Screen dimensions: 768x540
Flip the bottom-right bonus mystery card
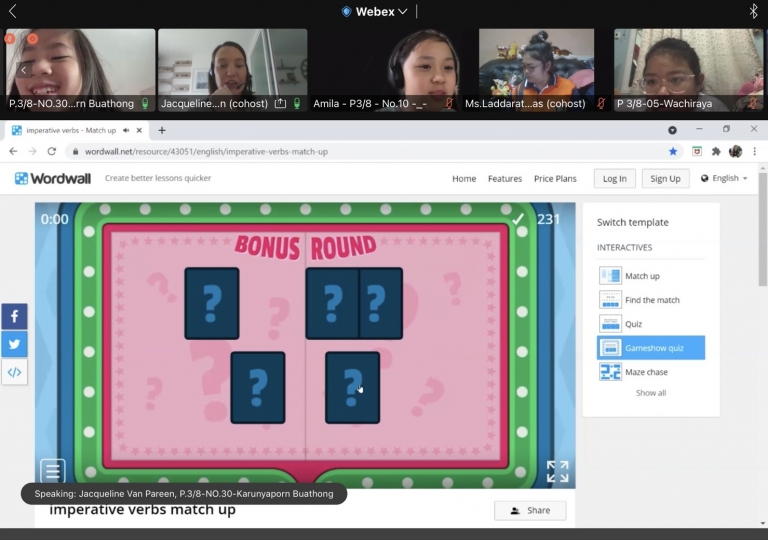(353, 388)
